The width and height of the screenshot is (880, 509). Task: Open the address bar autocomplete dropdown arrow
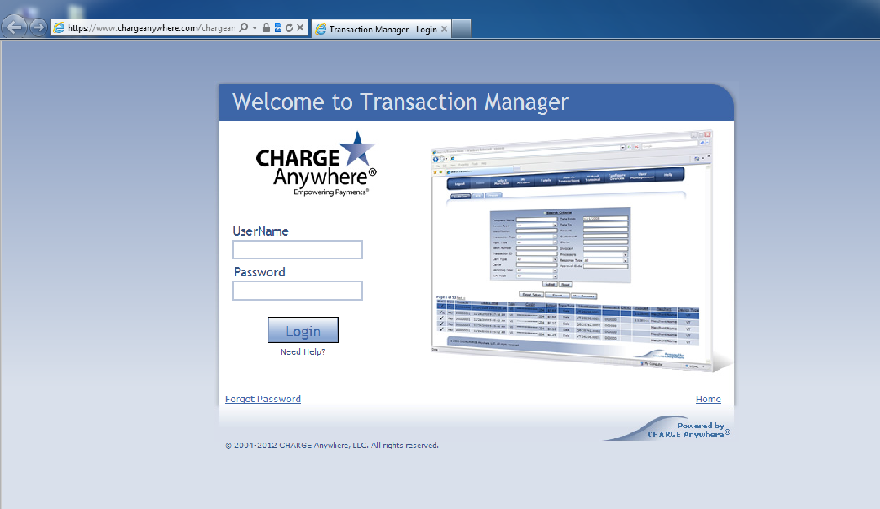tap(254, 29)
